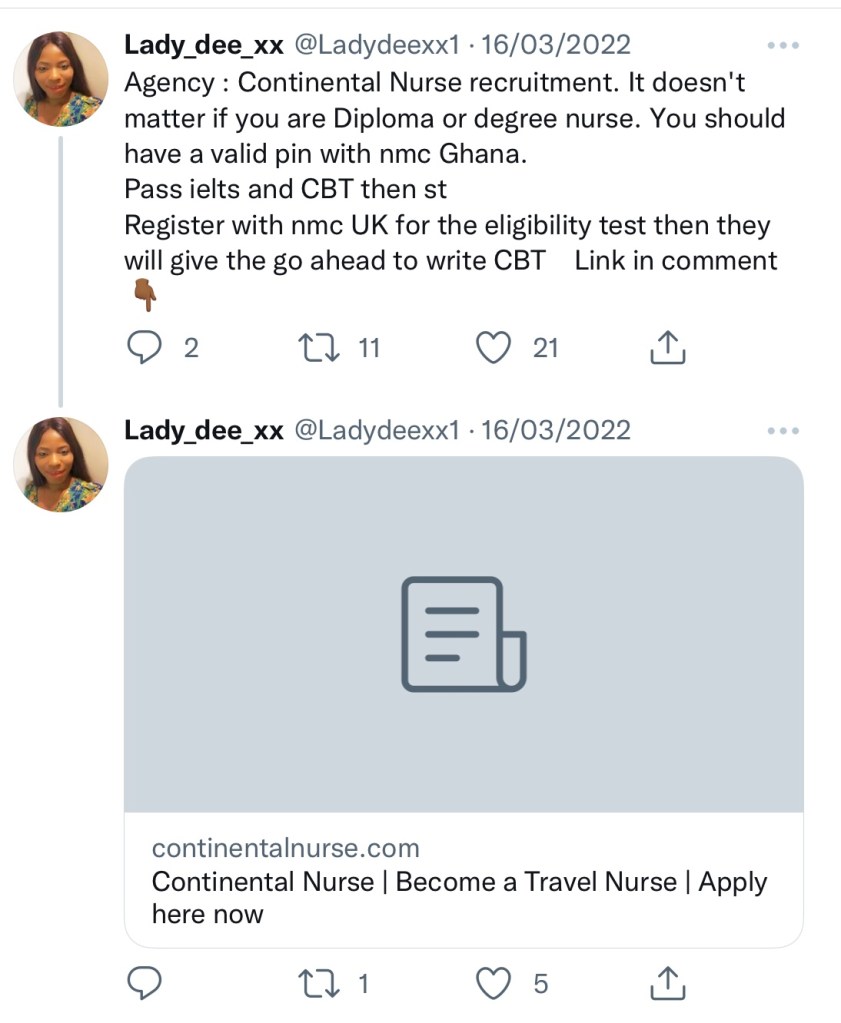Screen dimensions: 841x1023
Task: Open the first tweet text about nurse recruitment
Action: (450, 170)
